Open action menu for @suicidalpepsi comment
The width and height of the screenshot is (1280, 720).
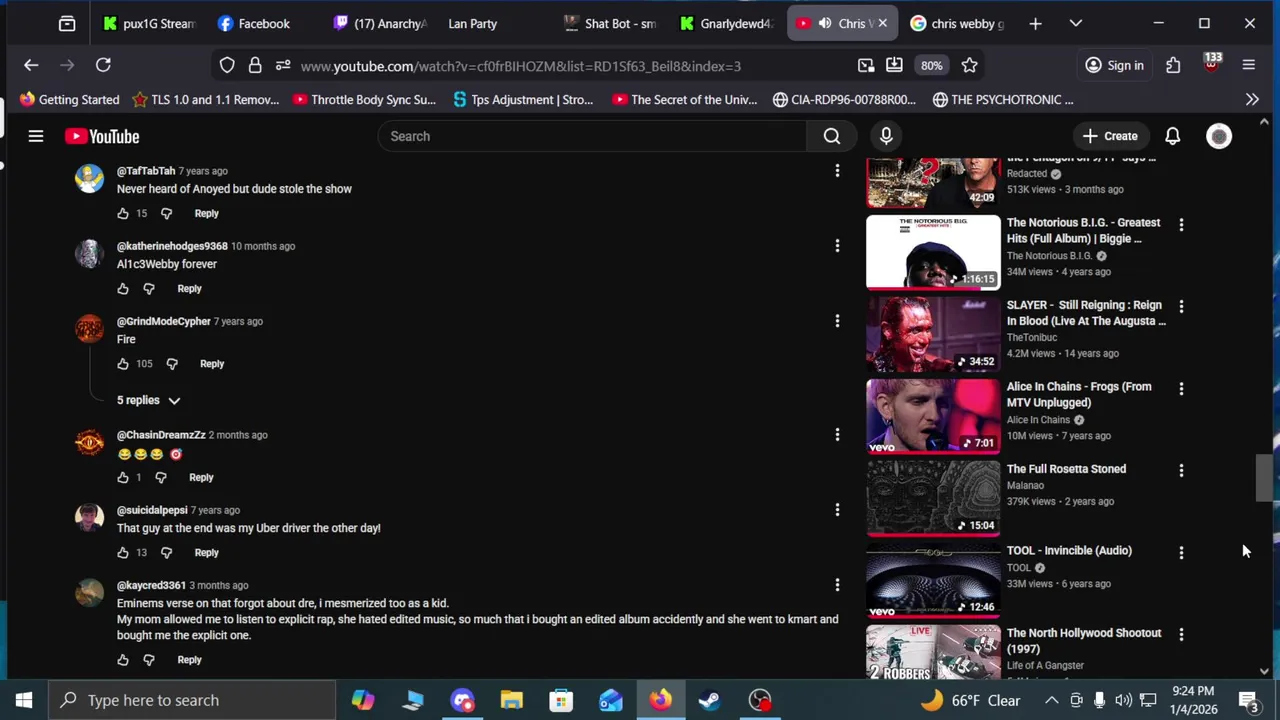(837, 510)
